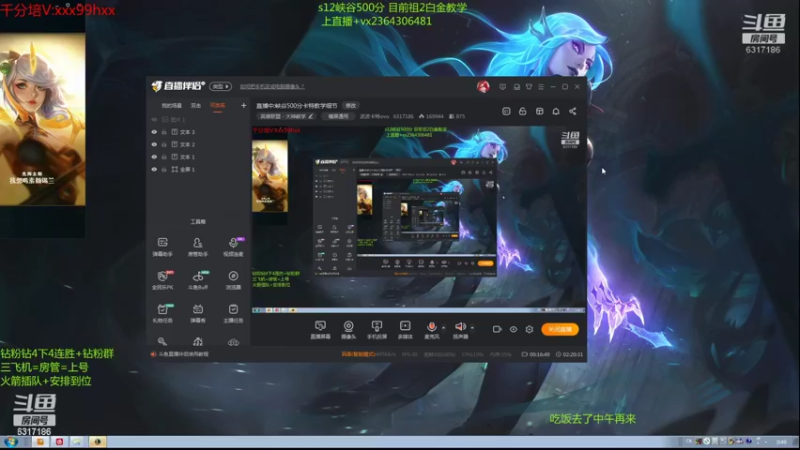
Task: Open stream settings gear icon
Action: coord(529,329)
